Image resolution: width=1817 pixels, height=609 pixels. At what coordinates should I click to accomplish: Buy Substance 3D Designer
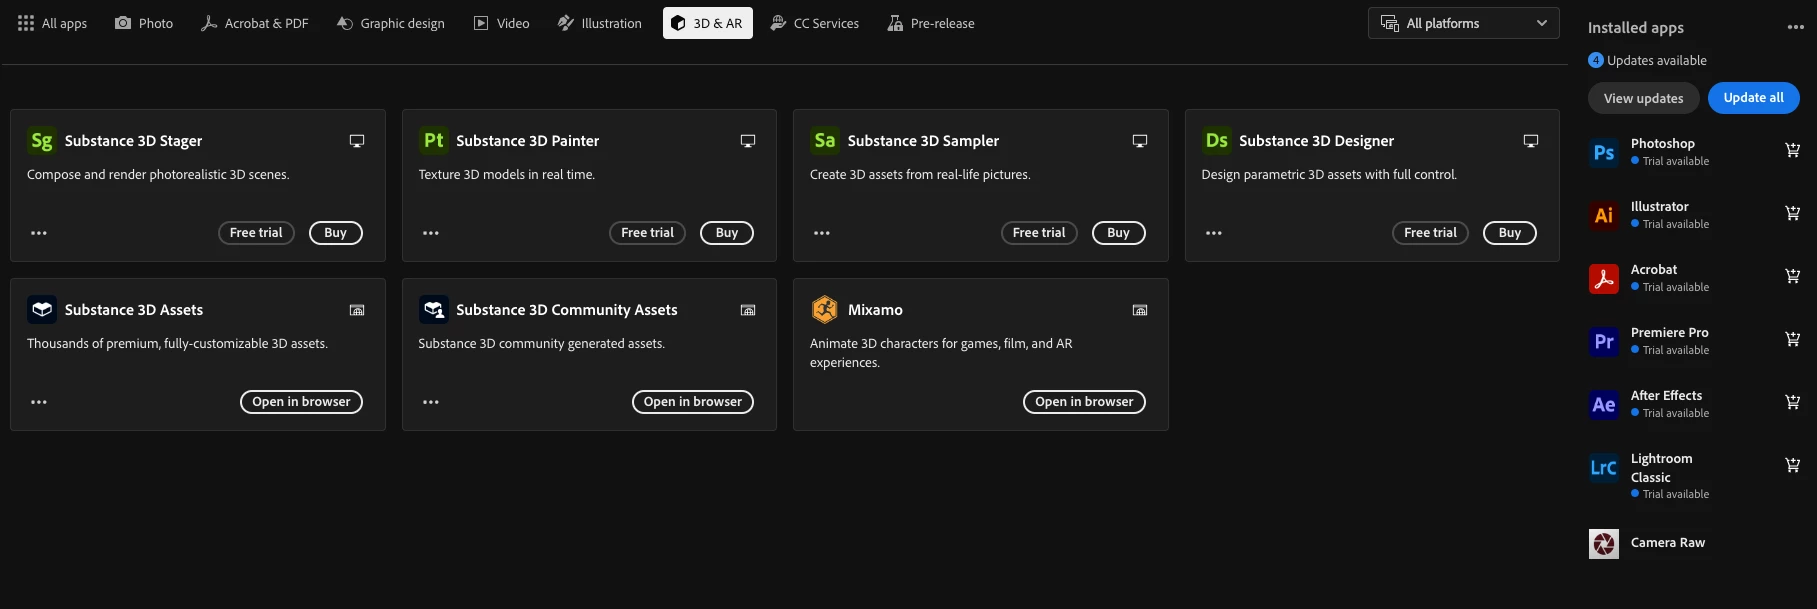tap(1510, 233)
